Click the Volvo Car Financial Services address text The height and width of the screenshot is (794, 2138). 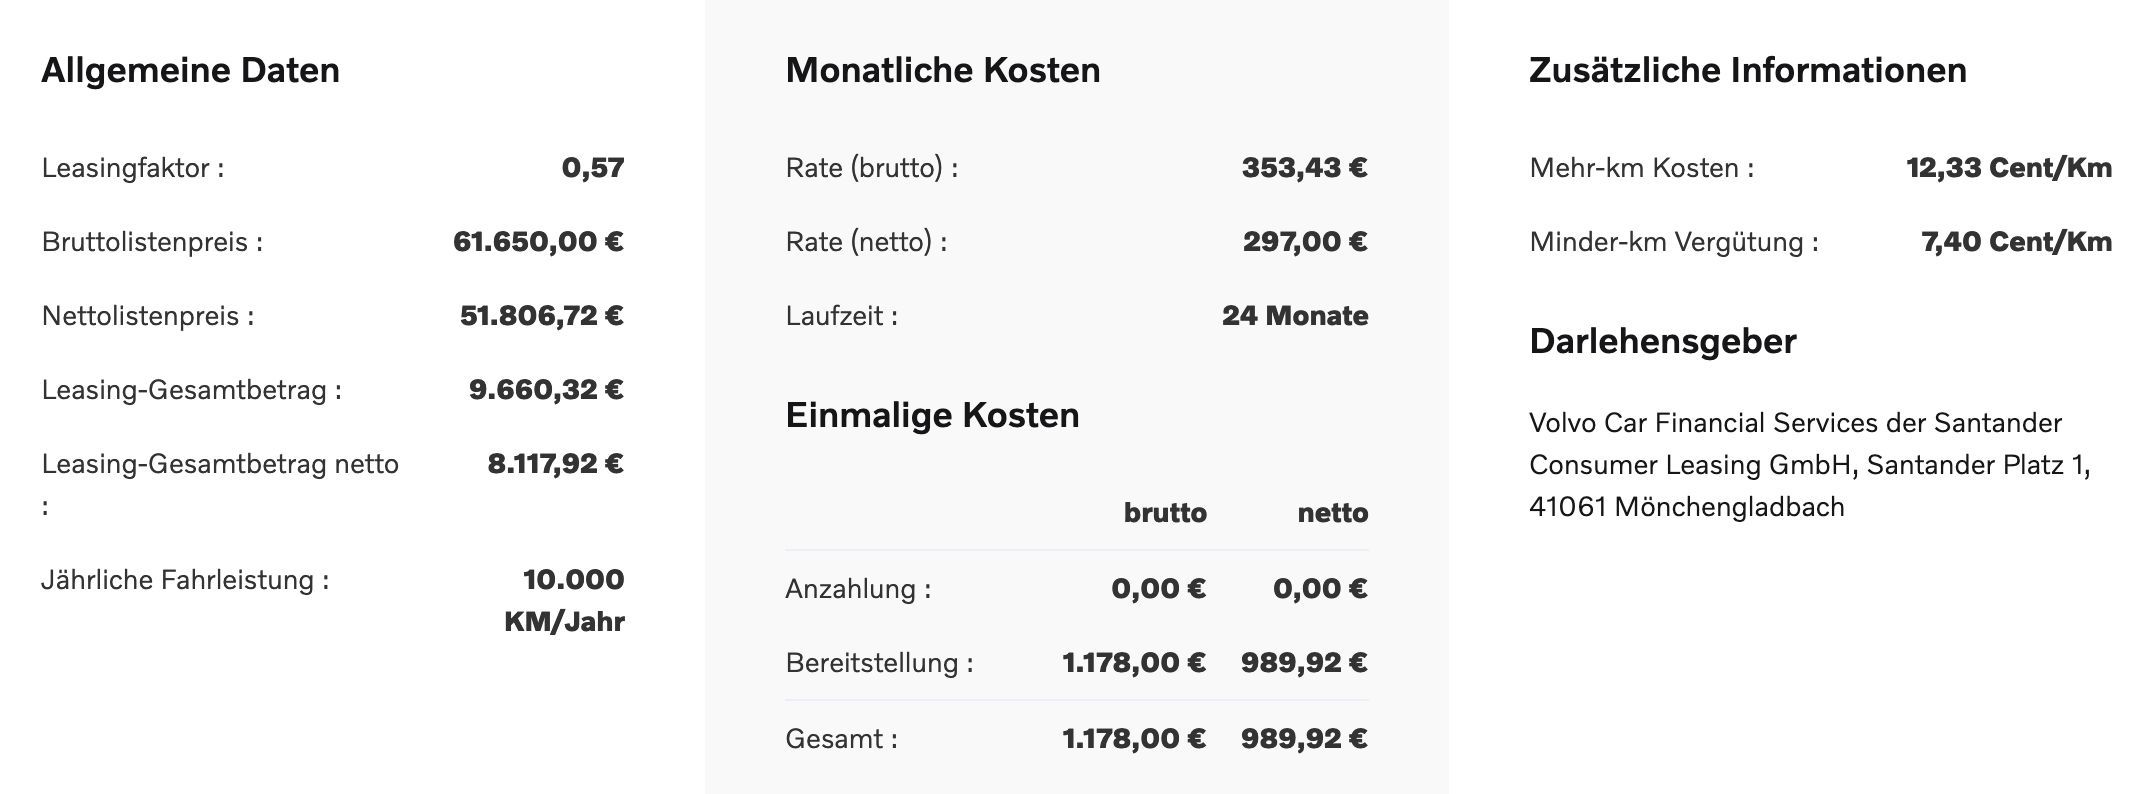coord(1810,465)
